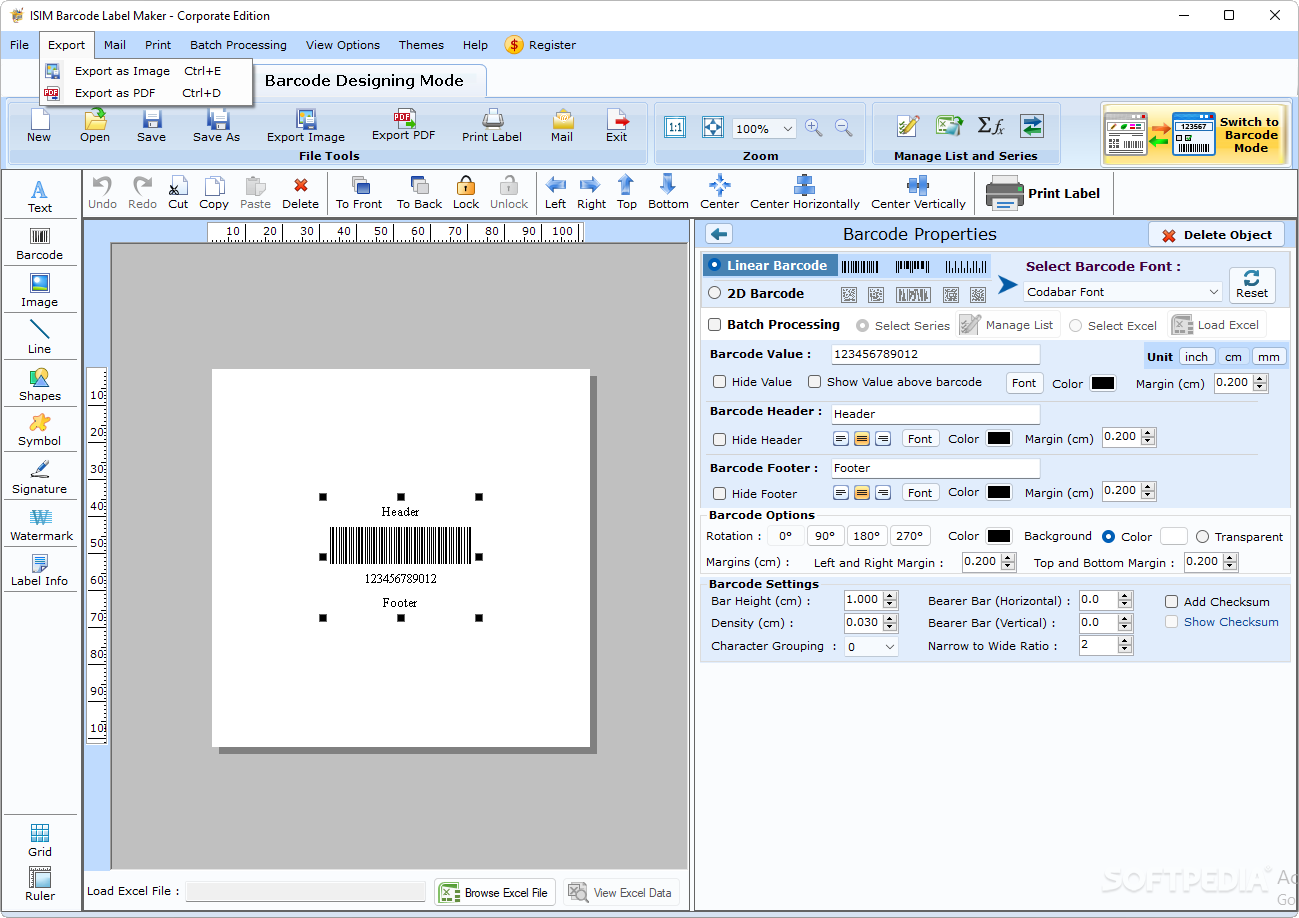The image size is (1299, 918).
Task: Click the Barcode Value input field
Action: pyautogui.click(x=936, y=354)
